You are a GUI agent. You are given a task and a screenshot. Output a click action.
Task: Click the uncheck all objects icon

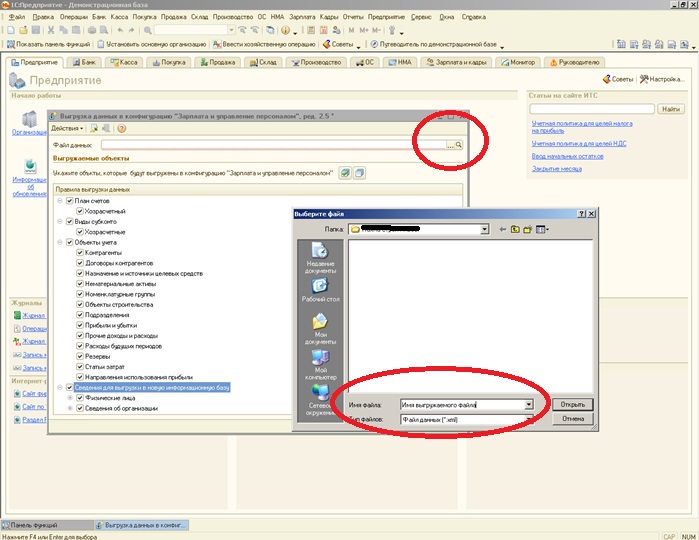pyautogui.click(x=360, y=173)
